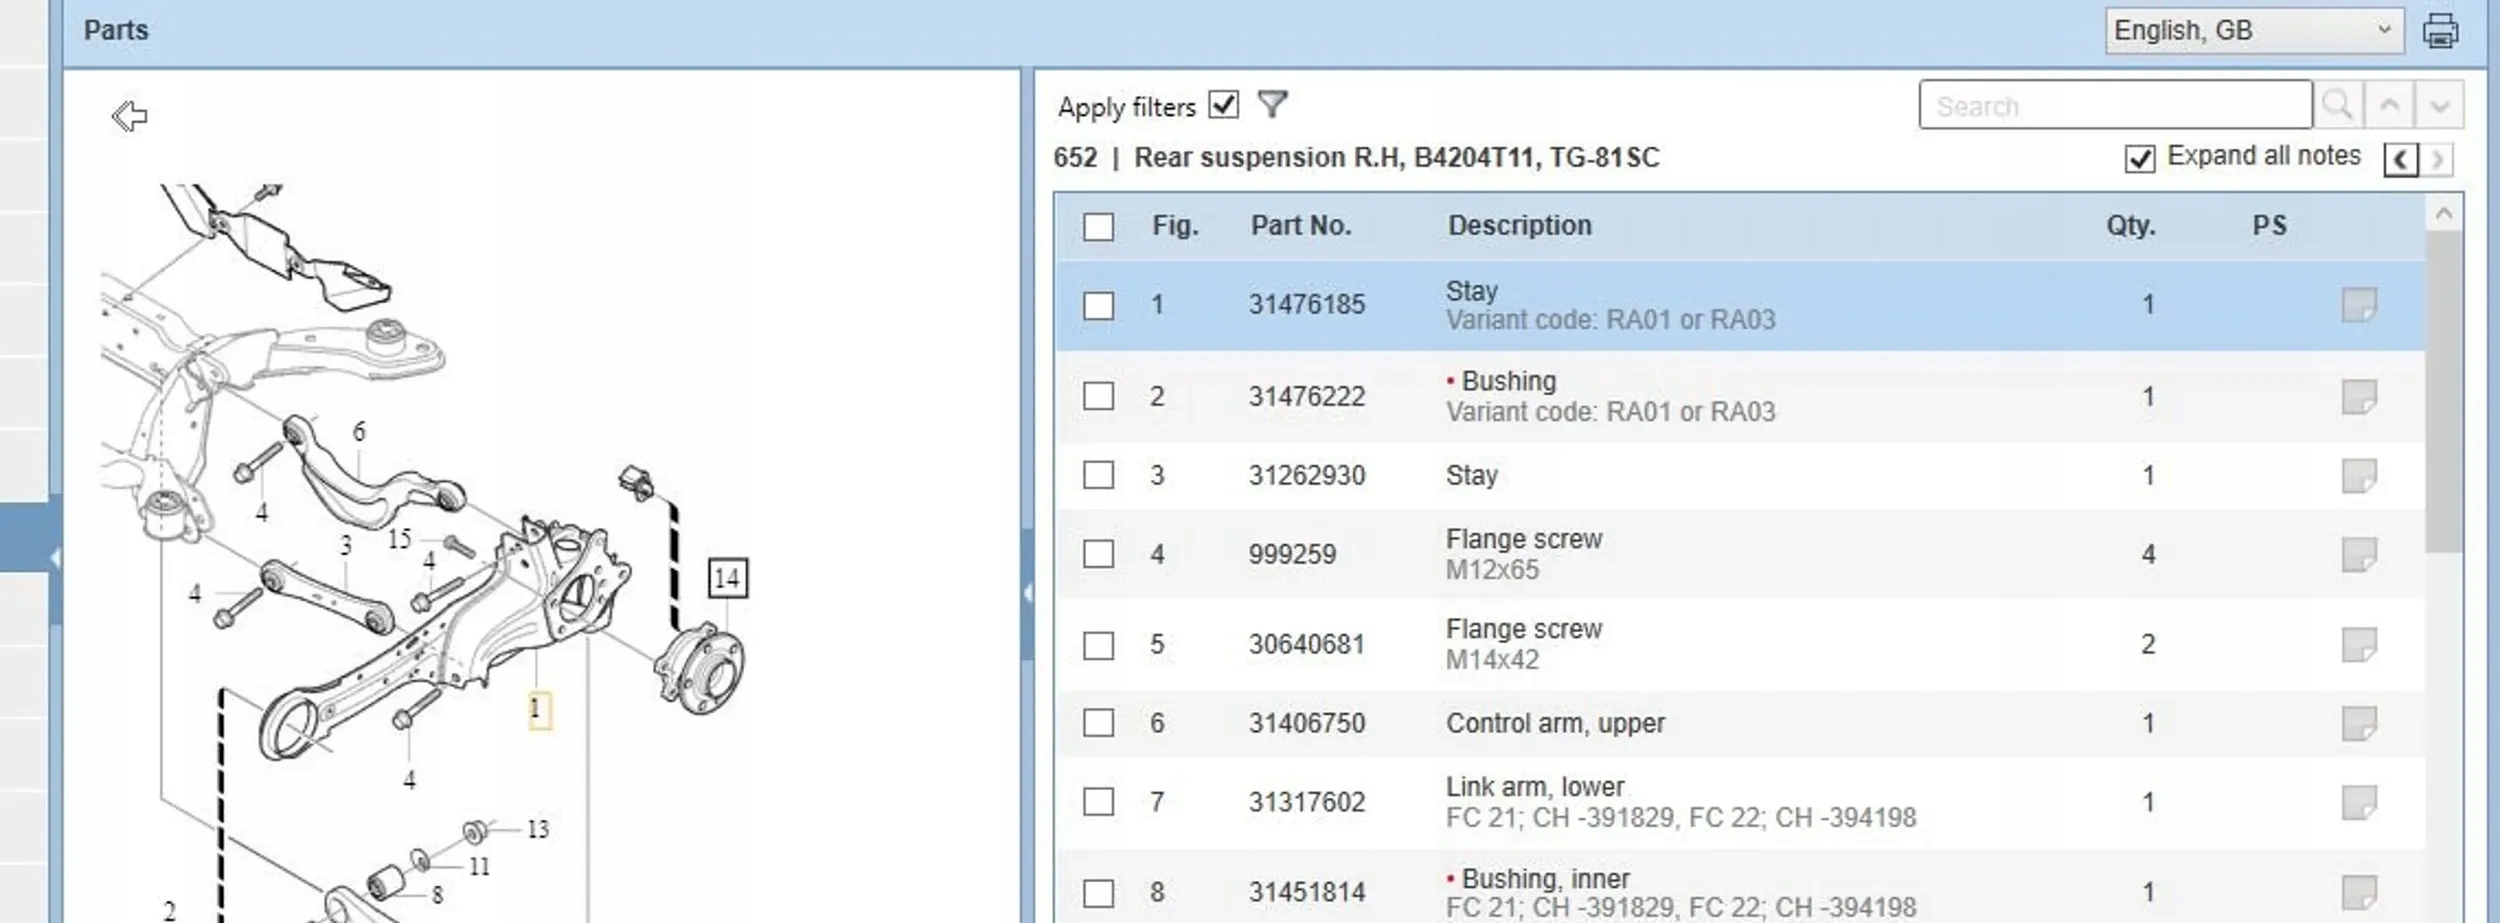Click the PS column header
This screenshot has width=2500, height=923.
coord(2269,226)
